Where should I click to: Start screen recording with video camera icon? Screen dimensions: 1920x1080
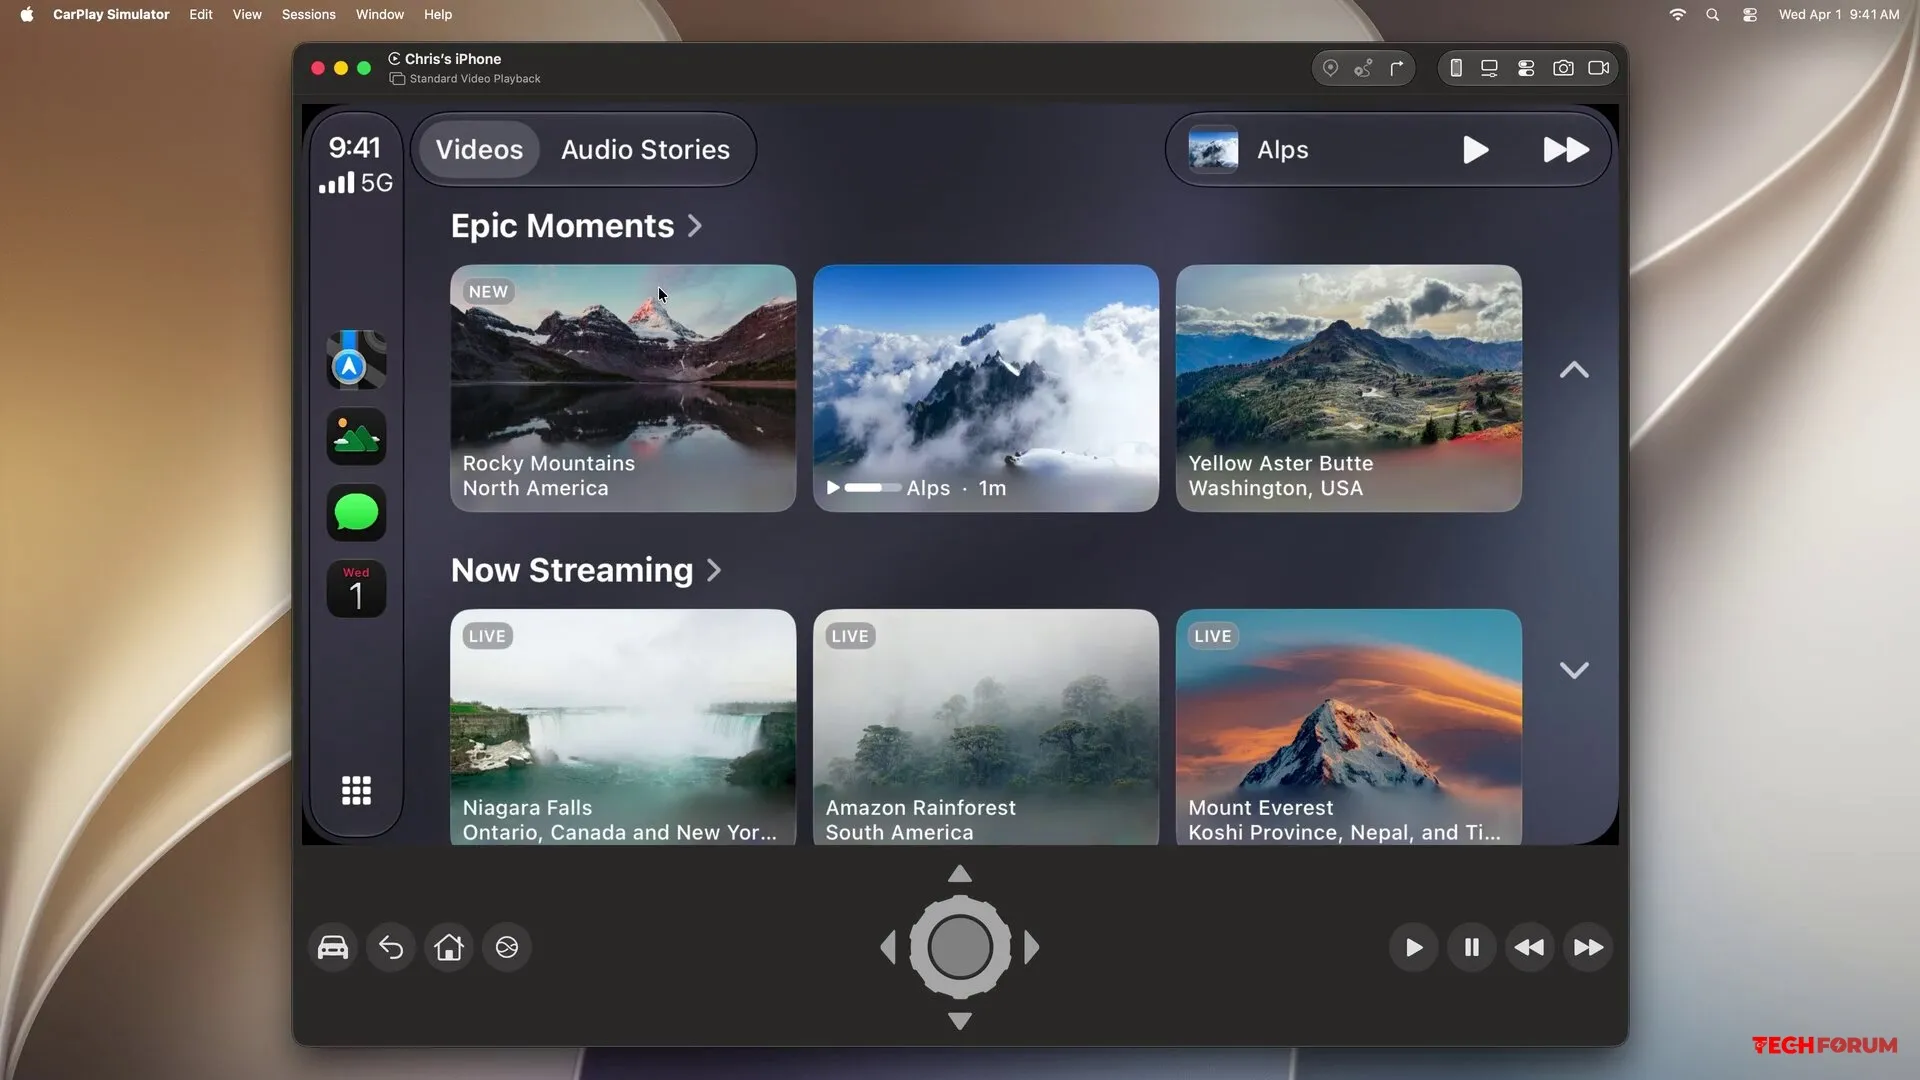tap(1599, 68)
